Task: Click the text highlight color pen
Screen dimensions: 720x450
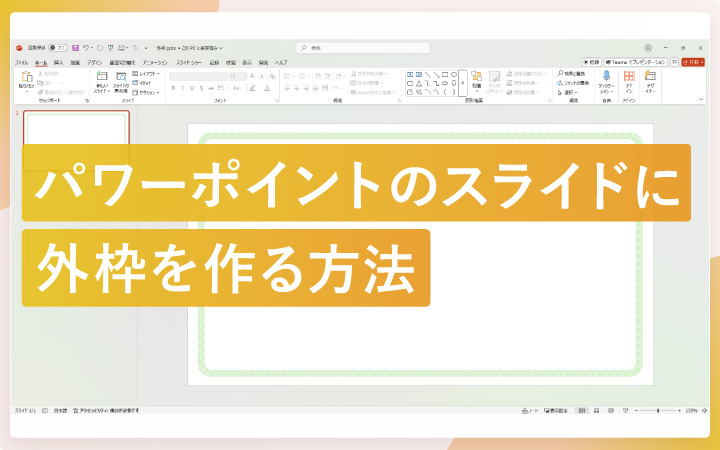Action: pos(252,88)
